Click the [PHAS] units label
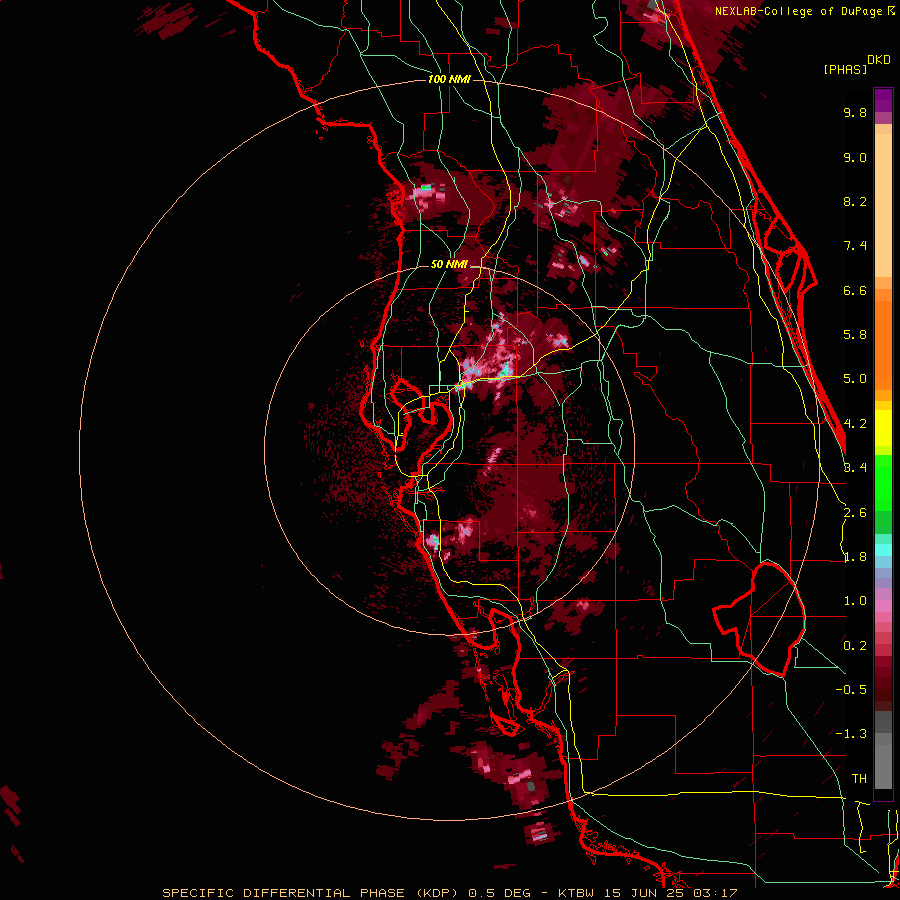Viewport: 900px width, 900px height. pyautogui.click(x=845, y=69)
